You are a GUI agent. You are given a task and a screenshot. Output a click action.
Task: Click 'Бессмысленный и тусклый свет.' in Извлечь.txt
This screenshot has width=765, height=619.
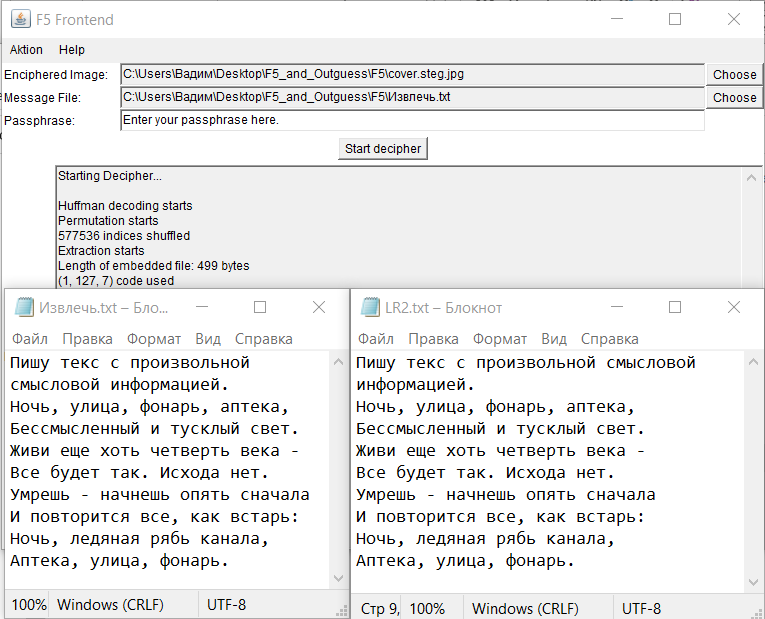coord(154,429)
